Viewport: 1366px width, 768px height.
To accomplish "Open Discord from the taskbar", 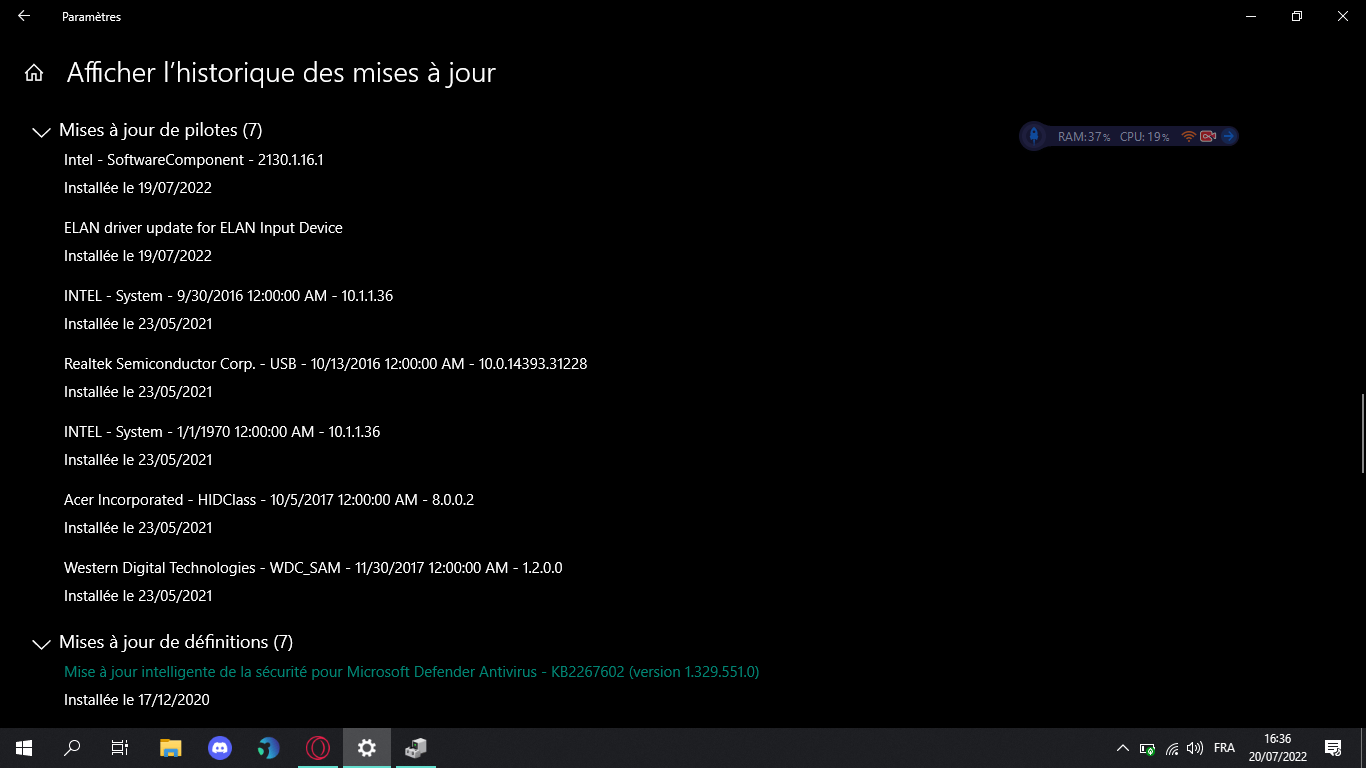I will point(219,748).
